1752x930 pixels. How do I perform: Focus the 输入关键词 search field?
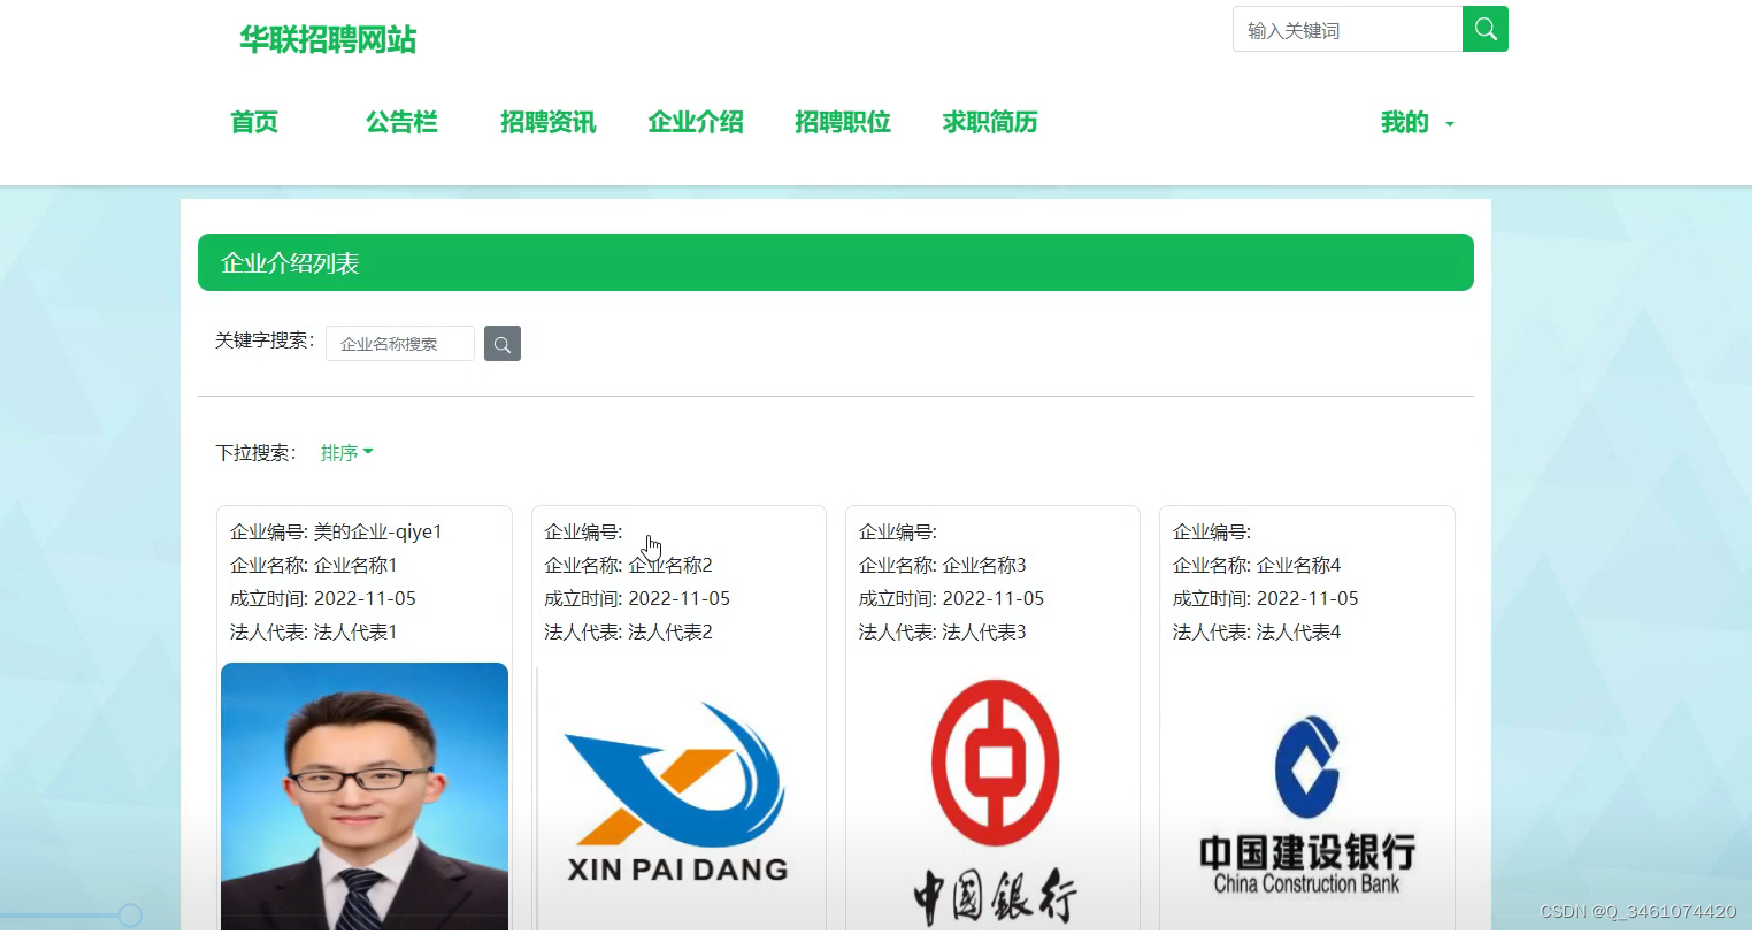1348,30
